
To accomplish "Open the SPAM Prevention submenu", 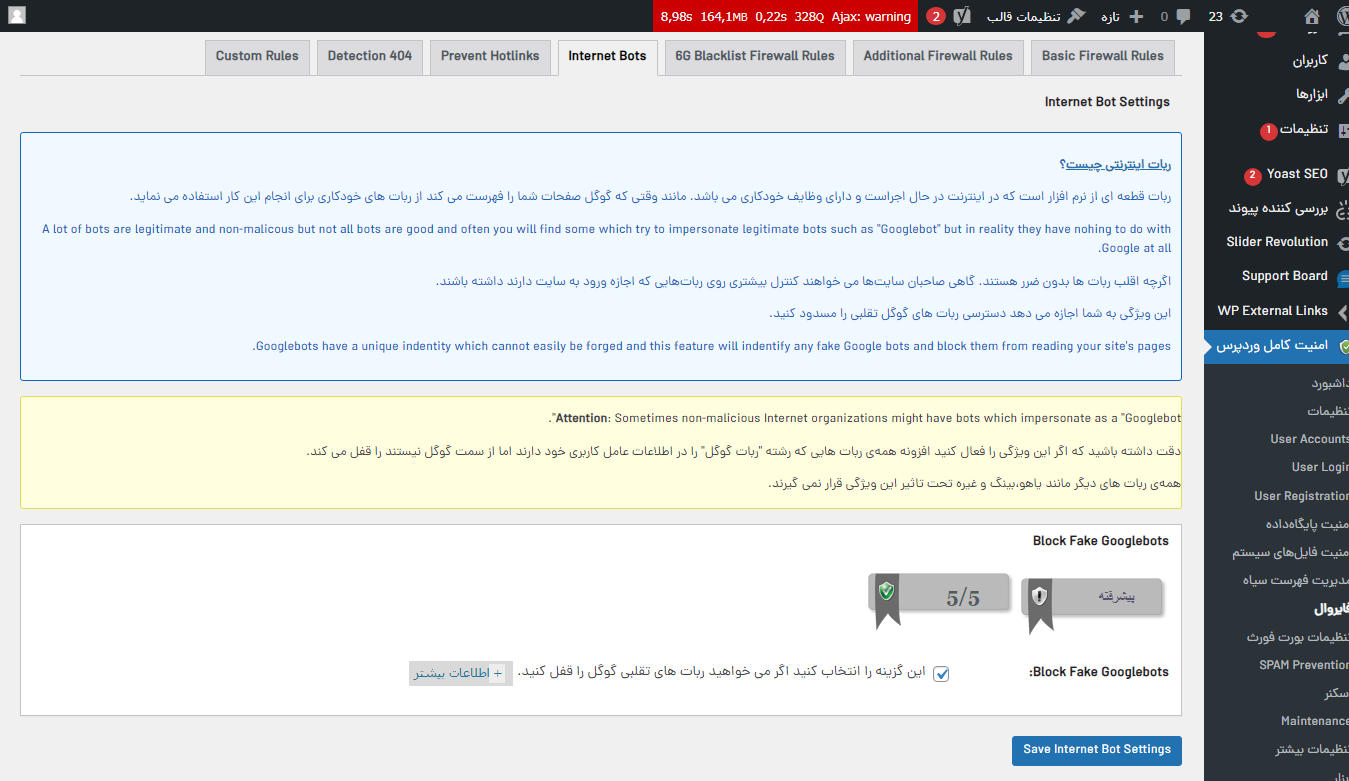I will (1303, 665).
